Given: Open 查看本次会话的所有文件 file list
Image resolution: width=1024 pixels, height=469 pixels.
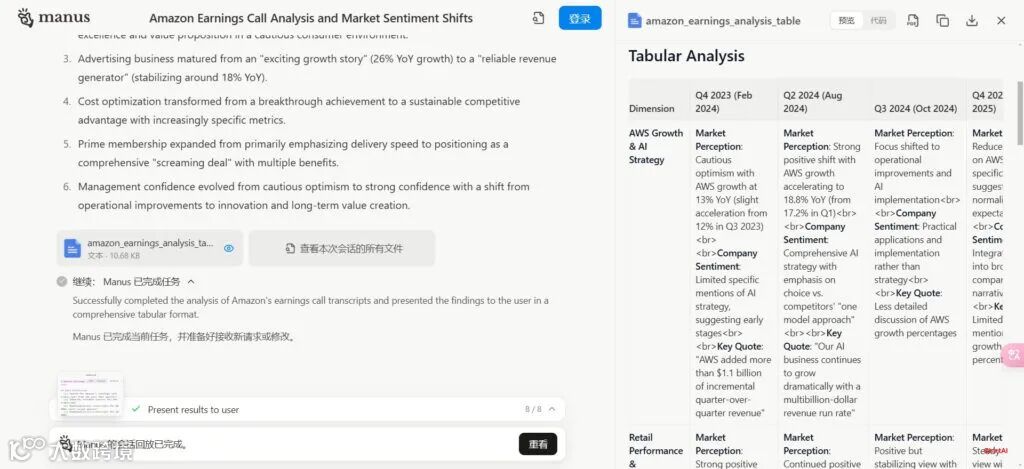Looking at the screenshot, I should (342, 248).
